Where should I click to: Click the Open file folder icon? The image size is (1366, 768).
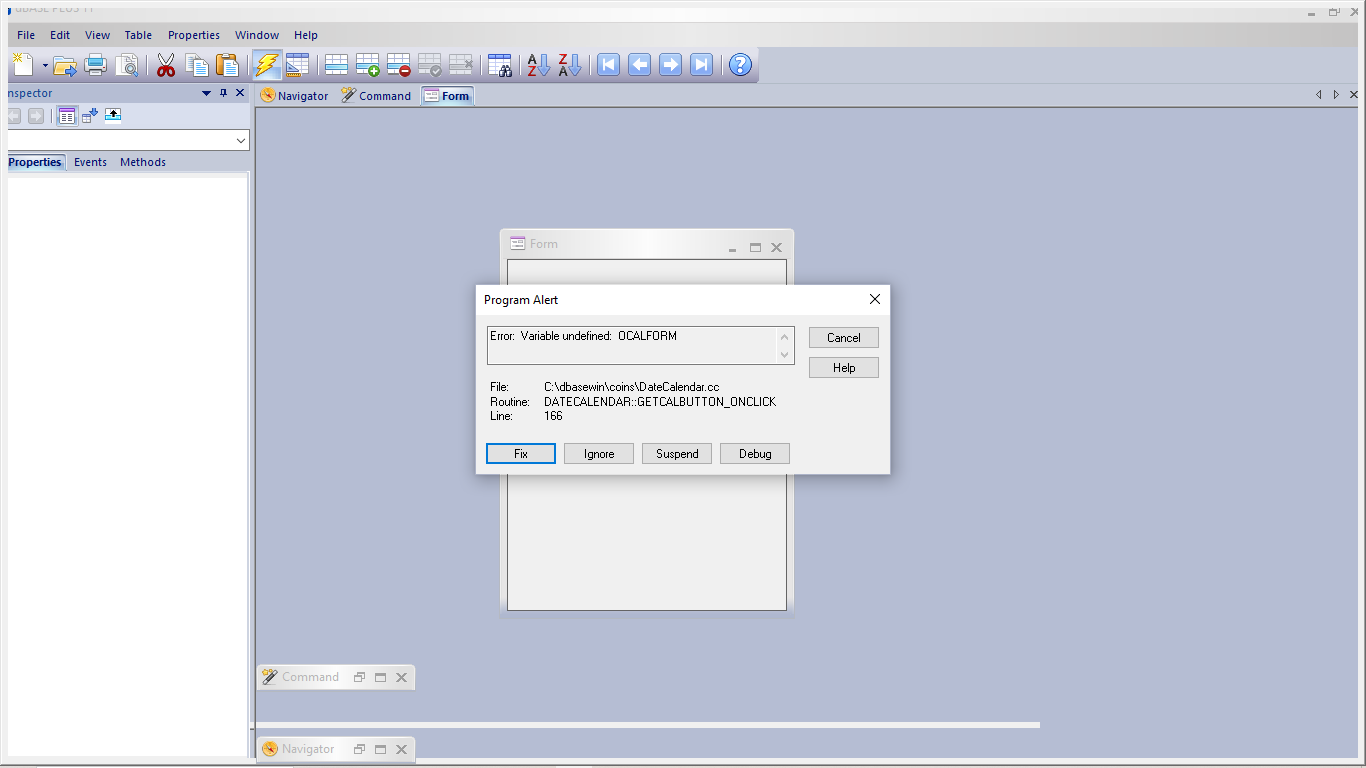coord(65,66)
